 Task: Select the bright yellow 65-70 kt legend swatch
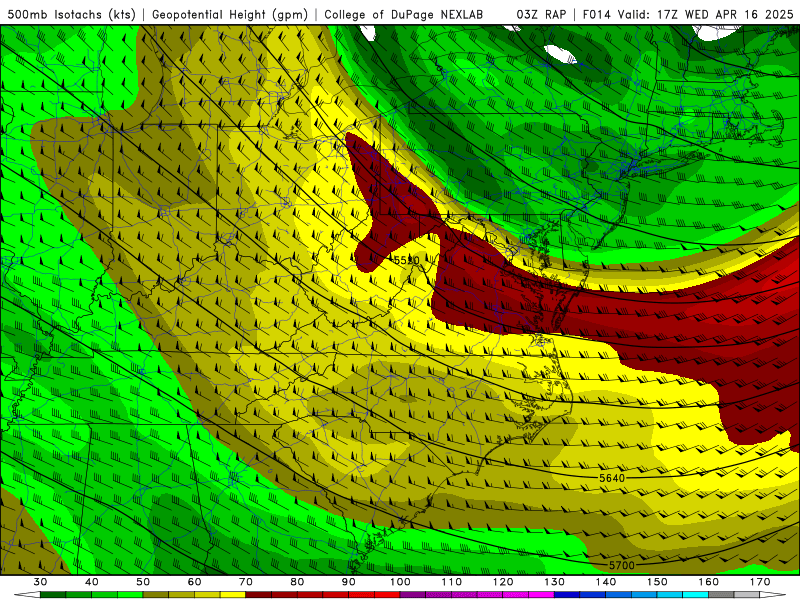(x=233, y=595)
